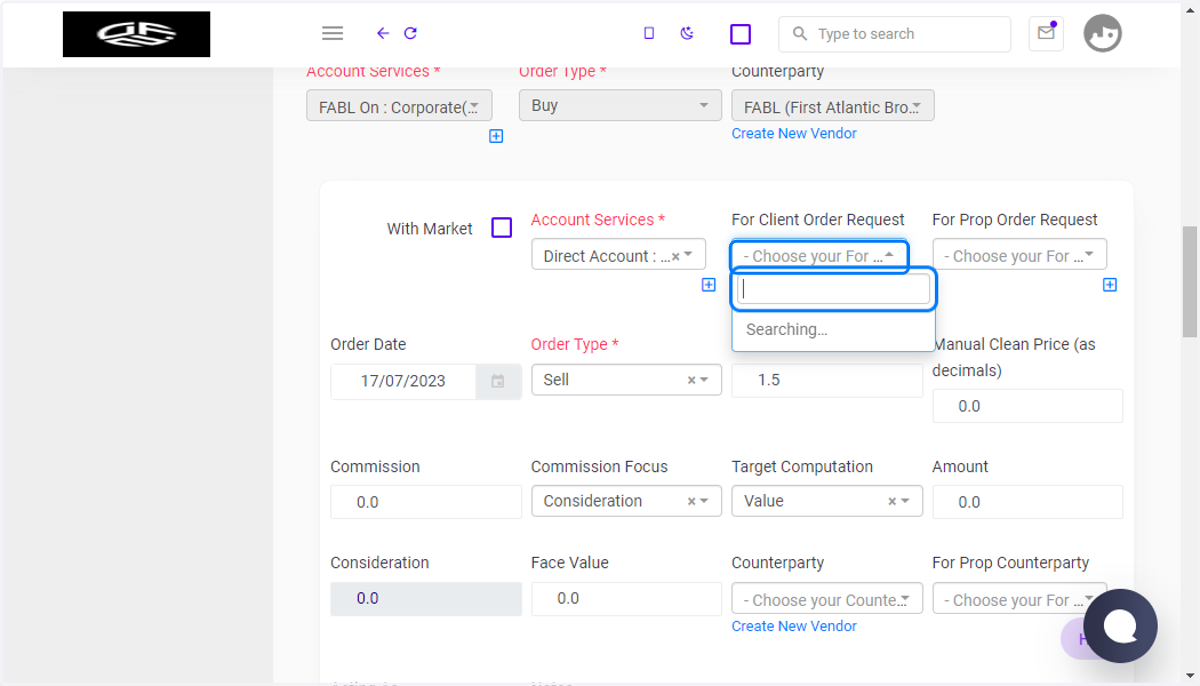Image resolution: width=1200 pixels, height=686 pixels.
Task: Toggle the With Market checkbox
Action: (502, 228)
